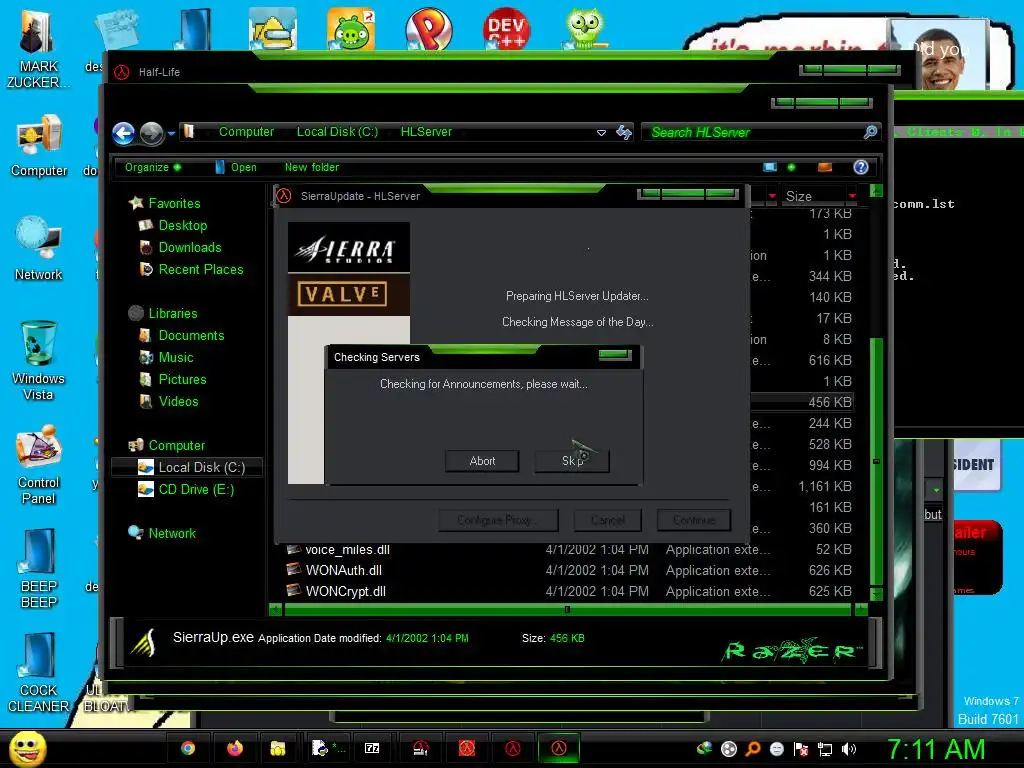
Task: Open the address bar history dropdown arrow
Action: (x=601, y=133)
